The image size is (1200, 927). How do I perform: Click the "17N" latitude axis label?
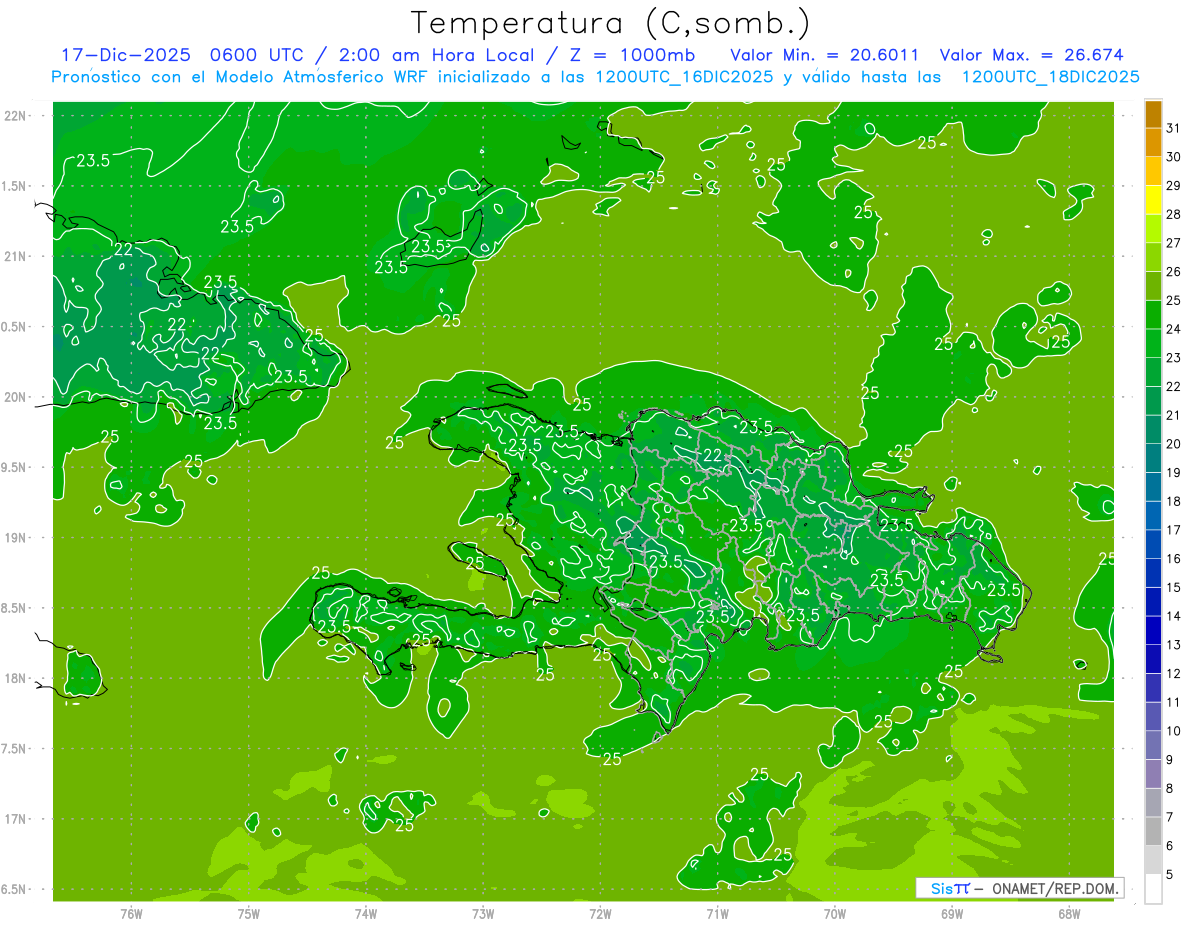click(16, 819)
